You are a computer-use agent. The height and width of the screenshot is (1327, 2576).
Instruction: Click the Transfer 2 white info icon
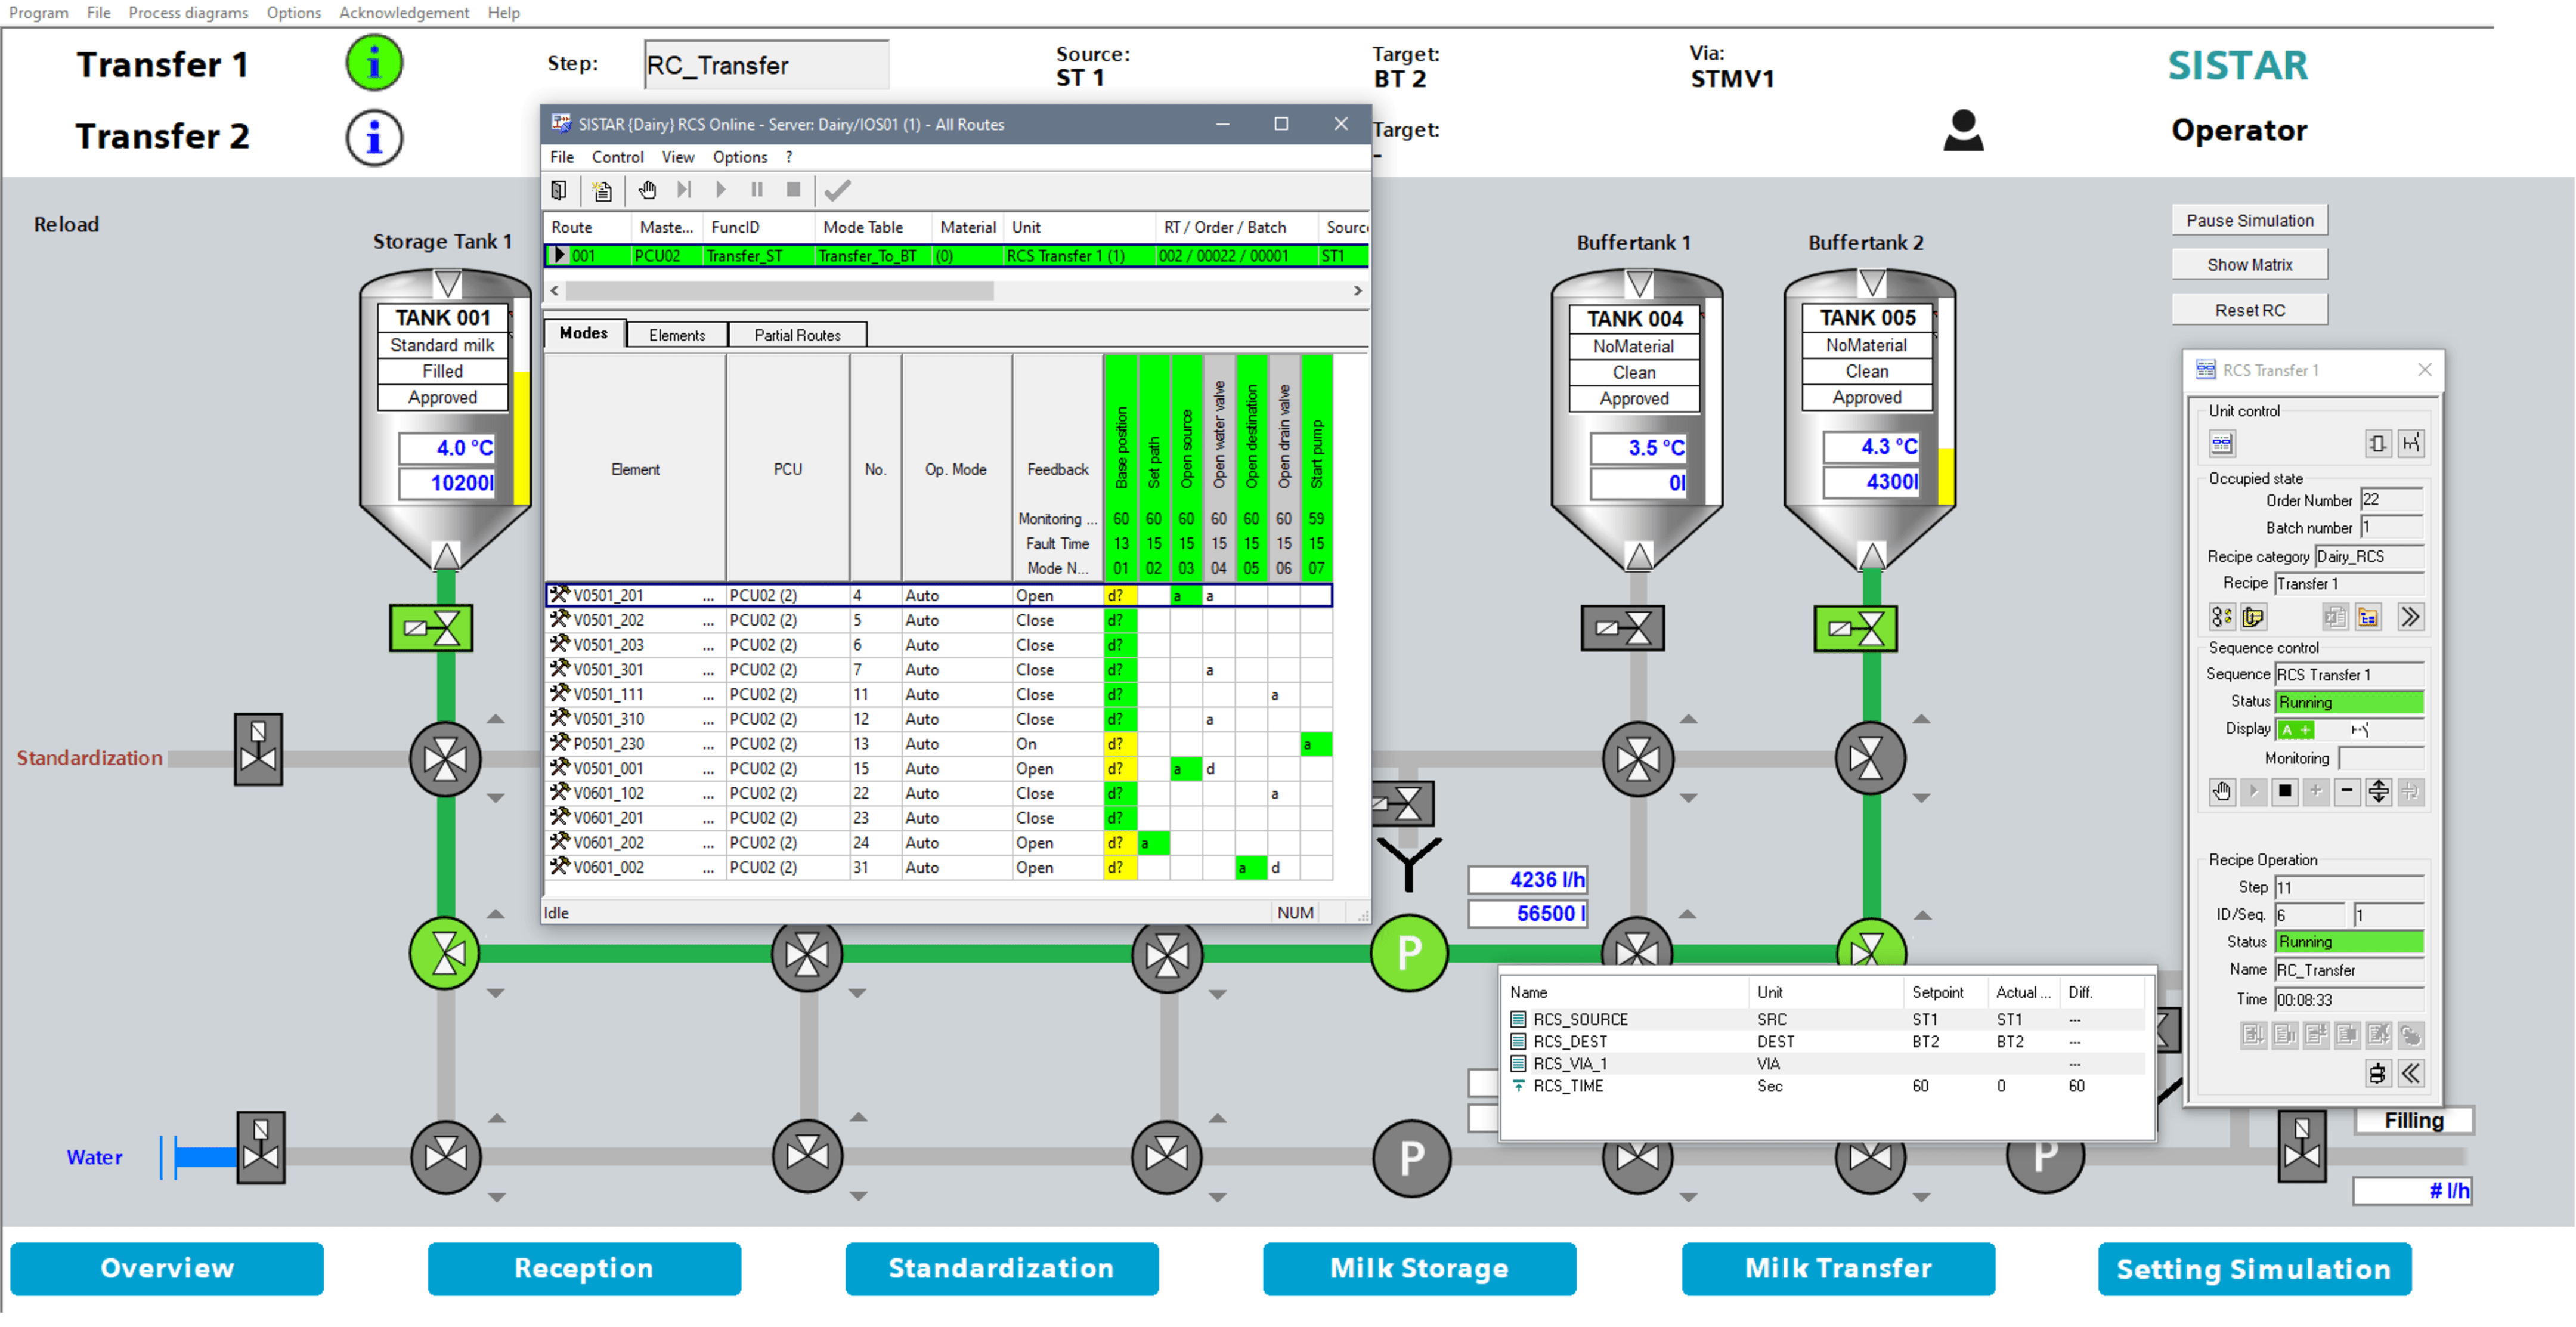tap(374, 137)
